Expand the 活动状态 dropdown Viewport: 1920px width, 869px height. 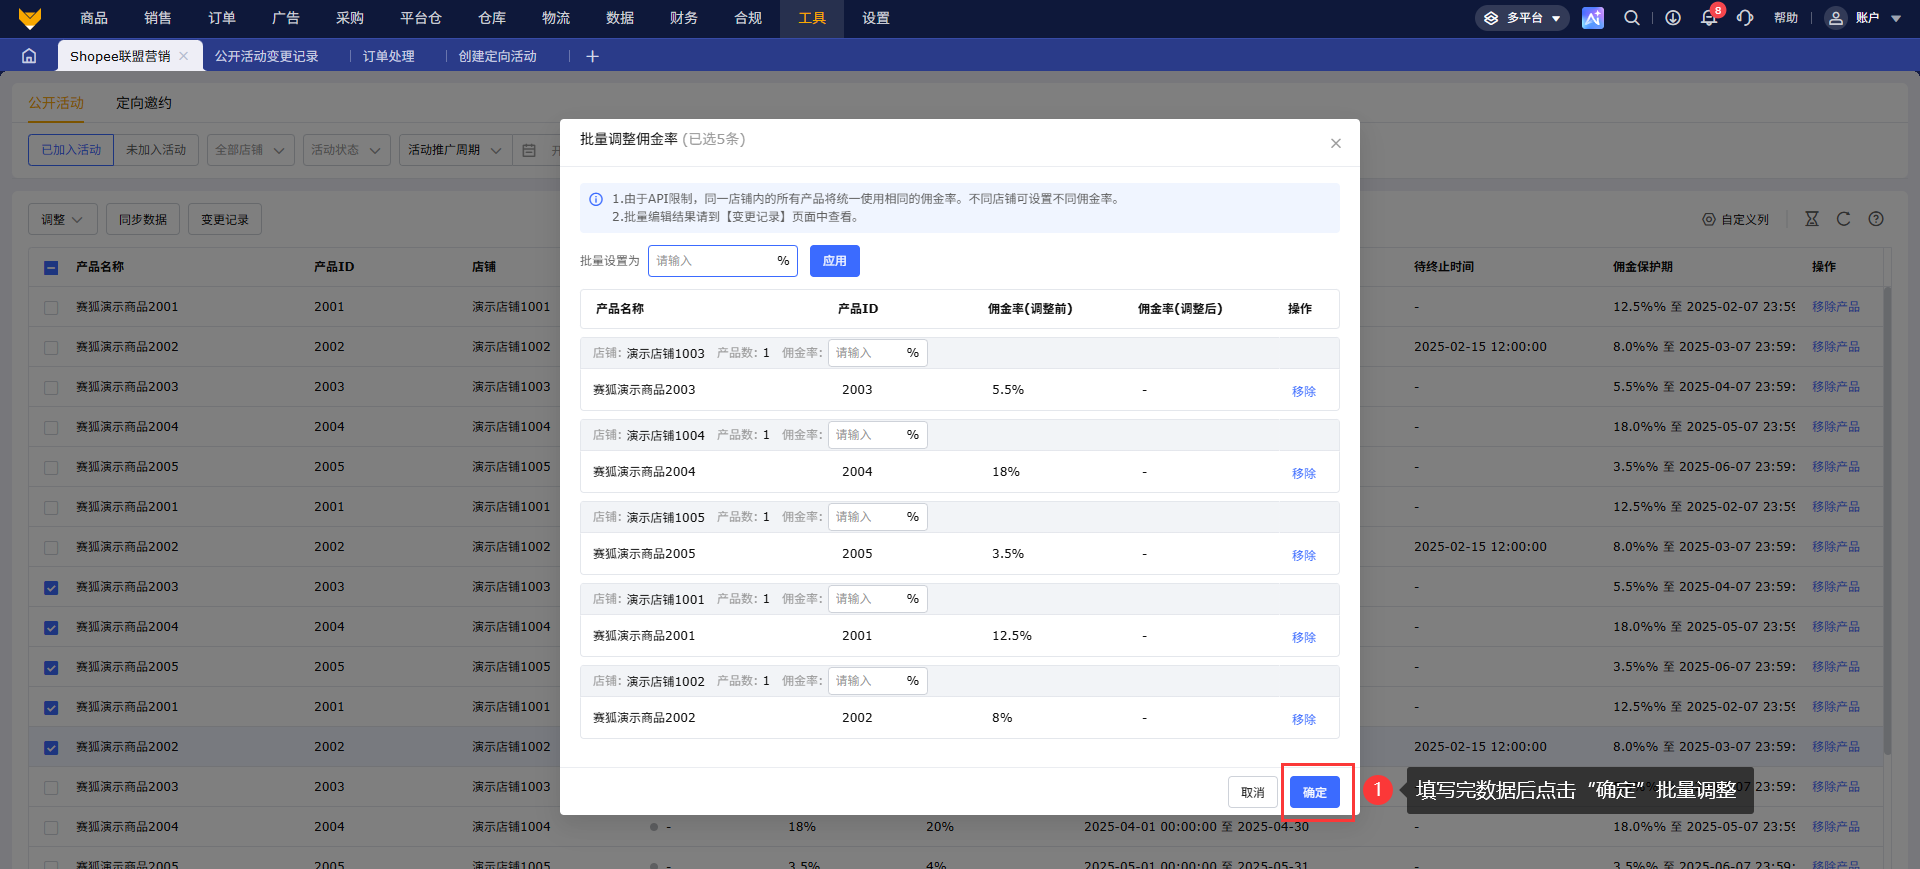tap(346, 150)
